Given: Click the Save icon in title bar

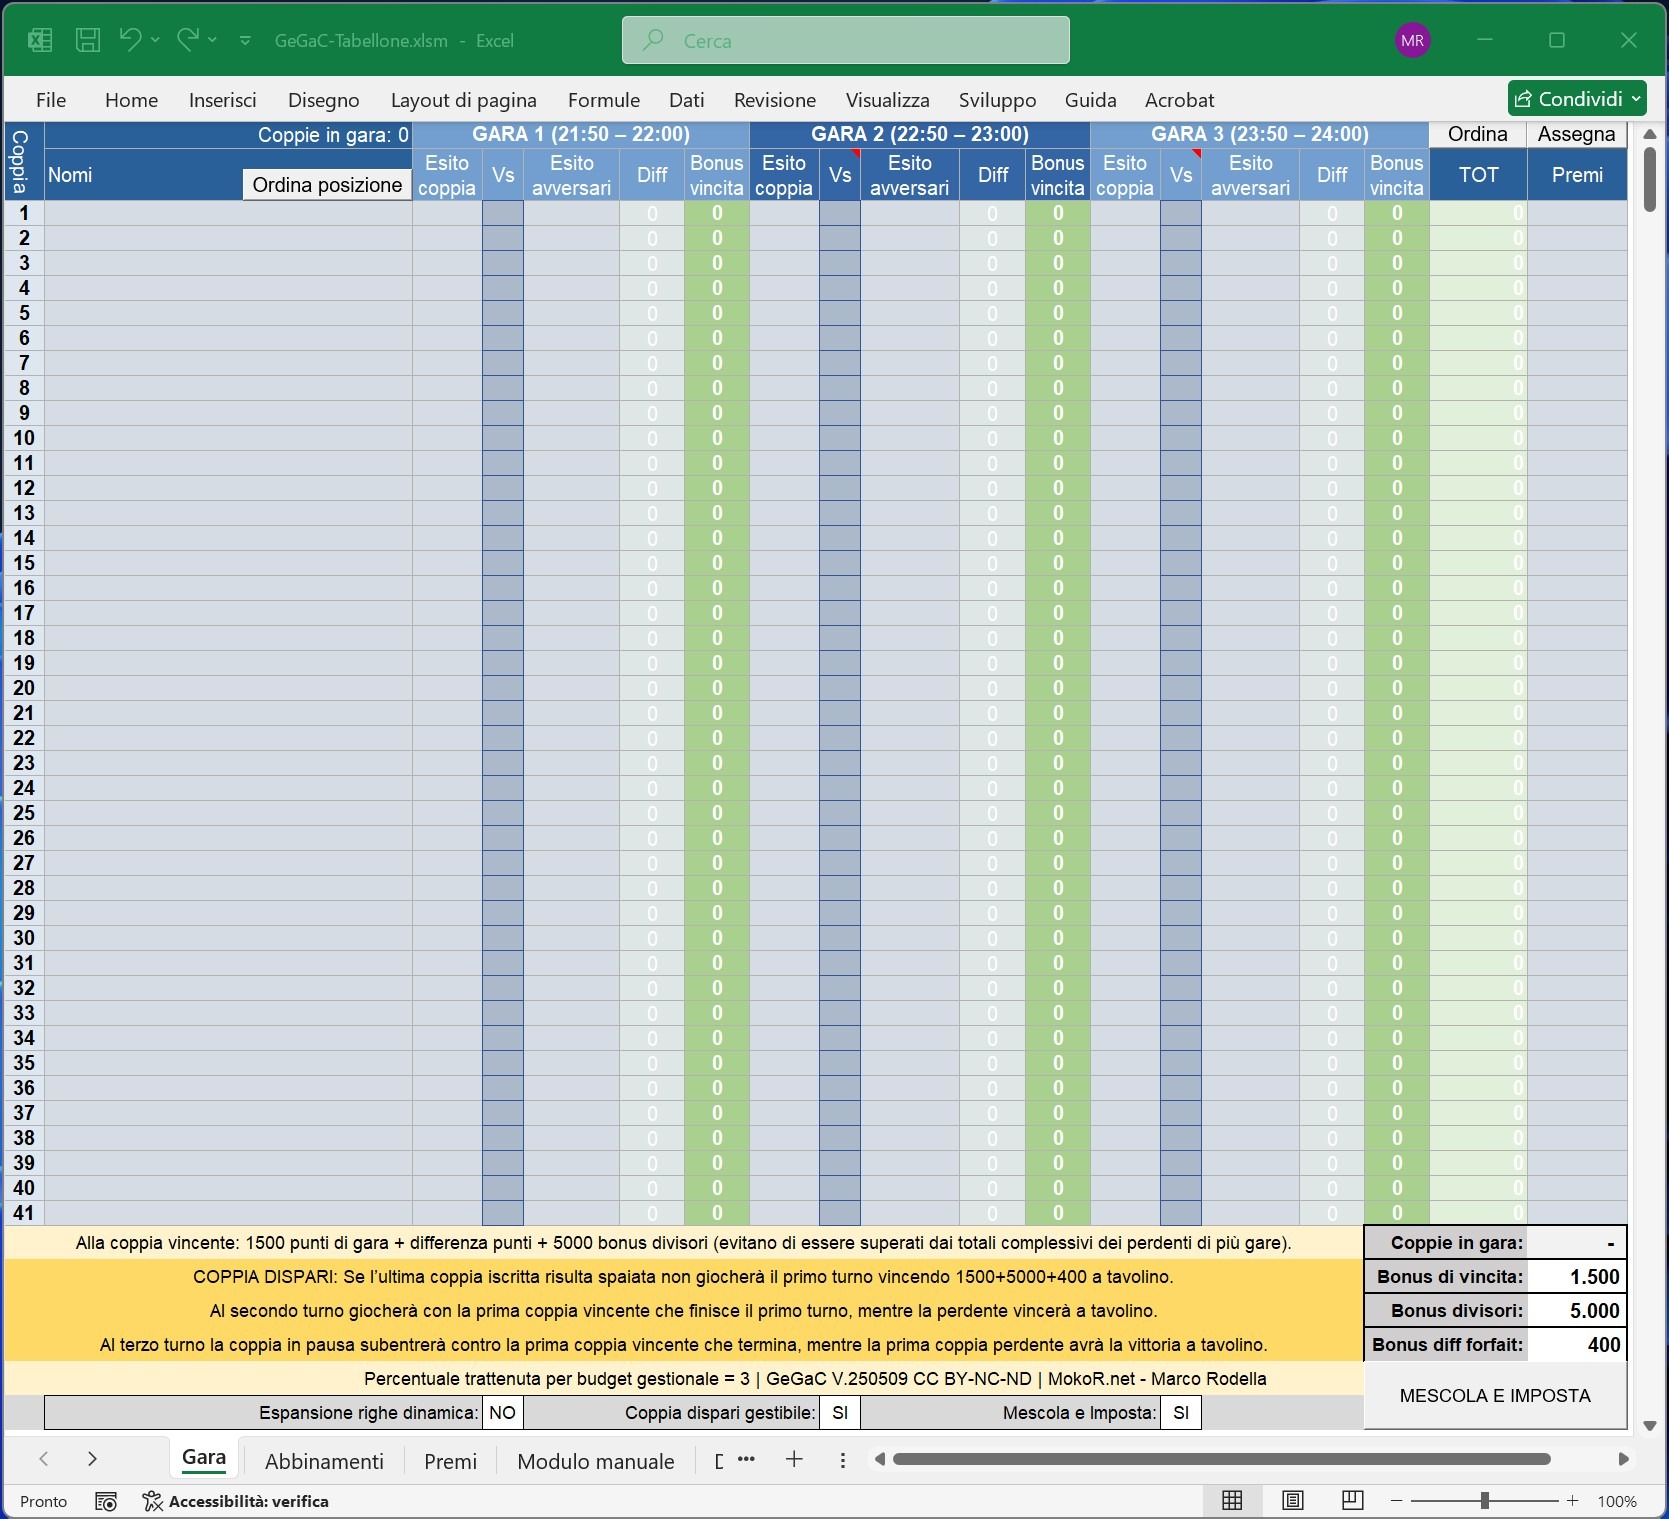Looking at the screenshot, I should (88, 40).
